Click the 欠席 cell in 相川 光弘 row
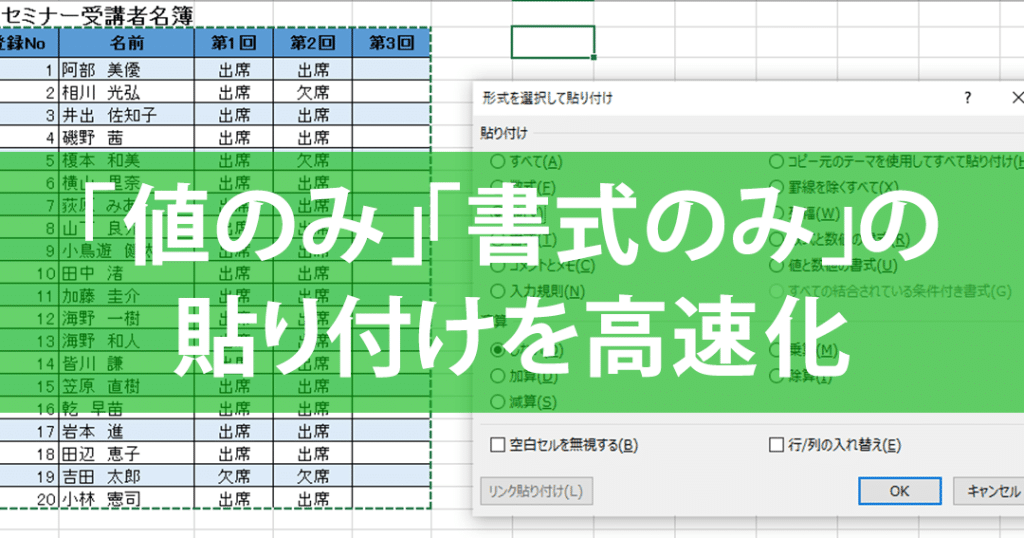Viewport: 1024px width, 538px height. pos(313,92)
